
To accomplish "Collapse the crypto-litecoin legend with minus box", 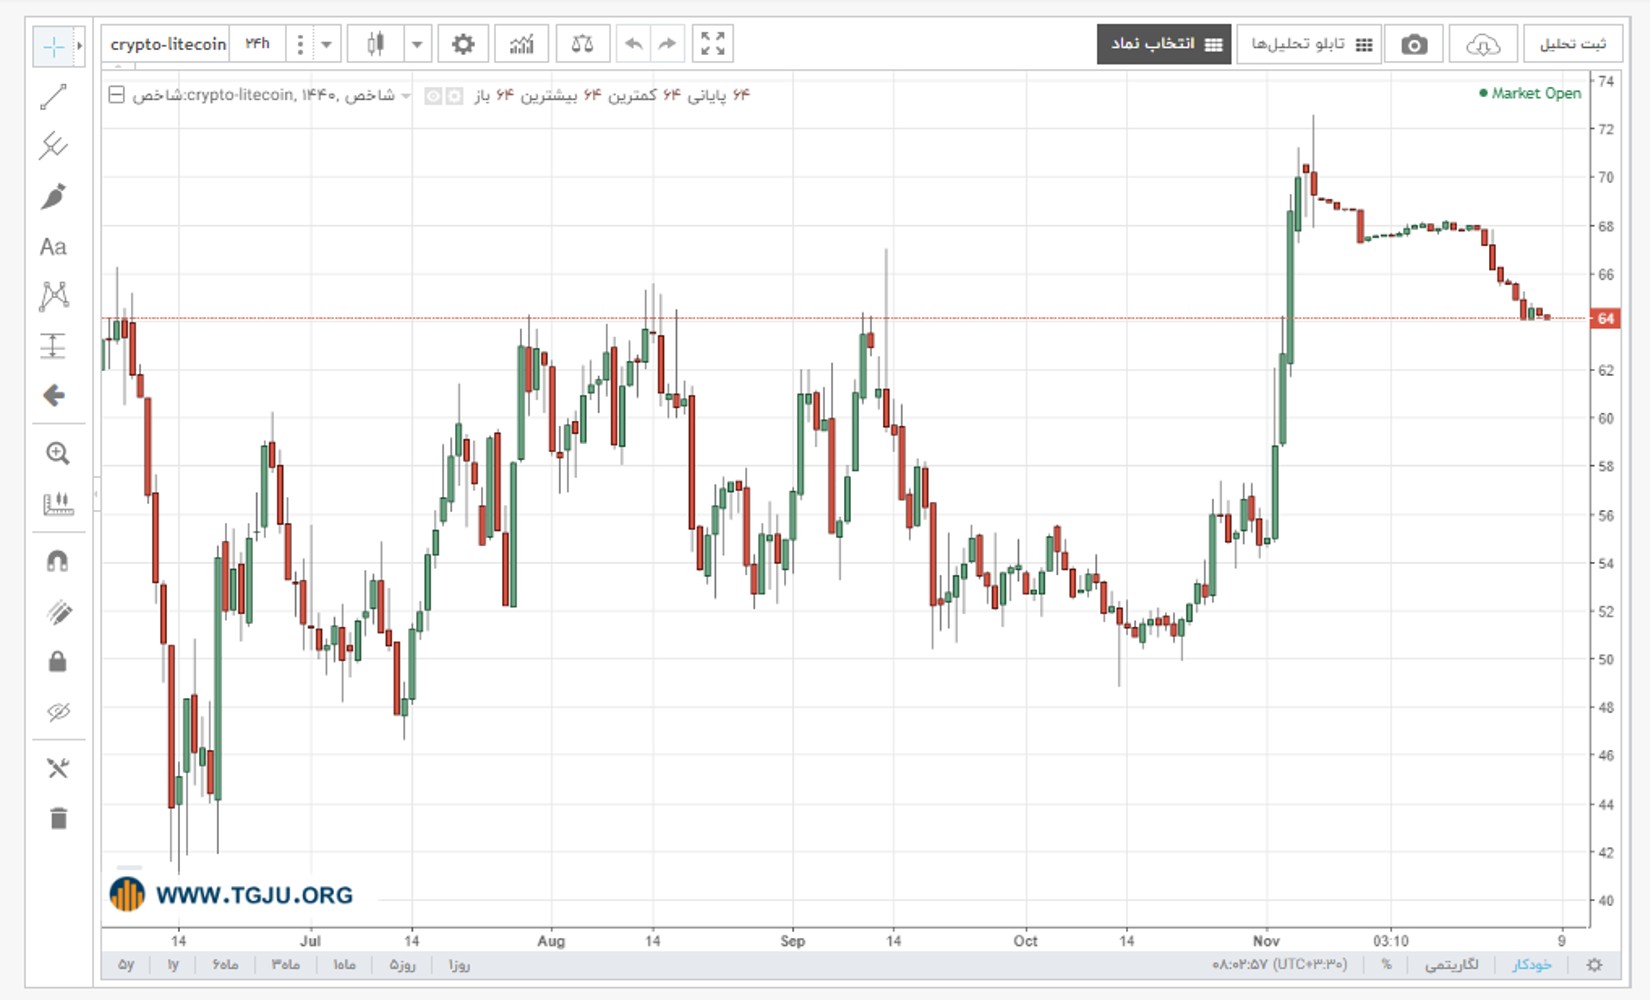I will (x=117, y=95).
